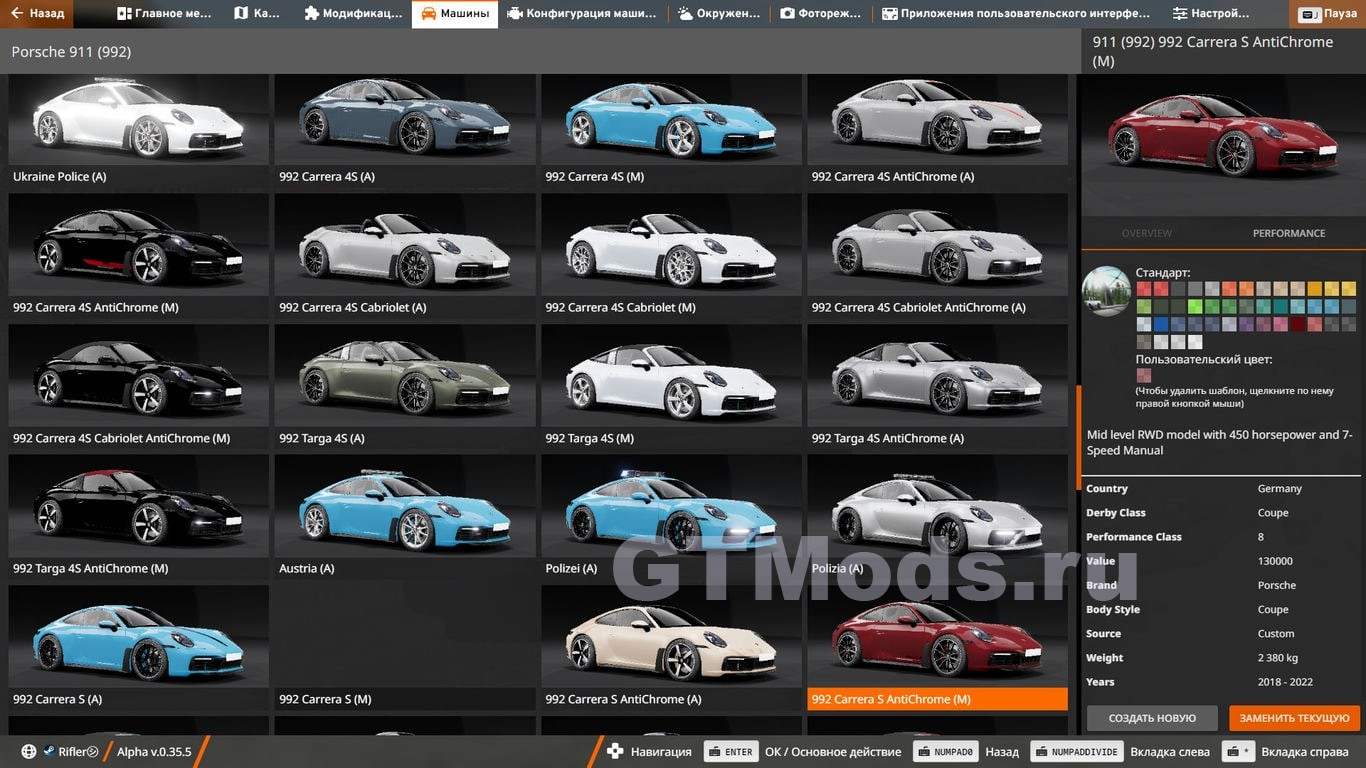The height and width of the screenshot is (768, 1366).
Task: Click the Пауза button
Action: click(1328, 15)
